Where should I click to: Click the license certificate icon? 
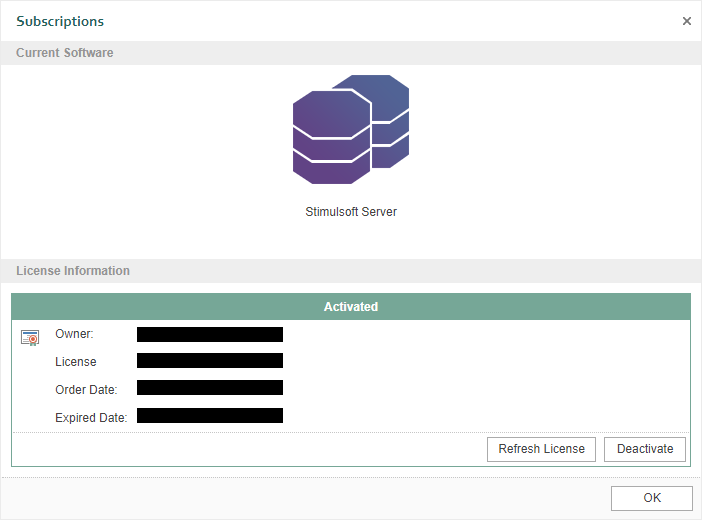(30, 338)
